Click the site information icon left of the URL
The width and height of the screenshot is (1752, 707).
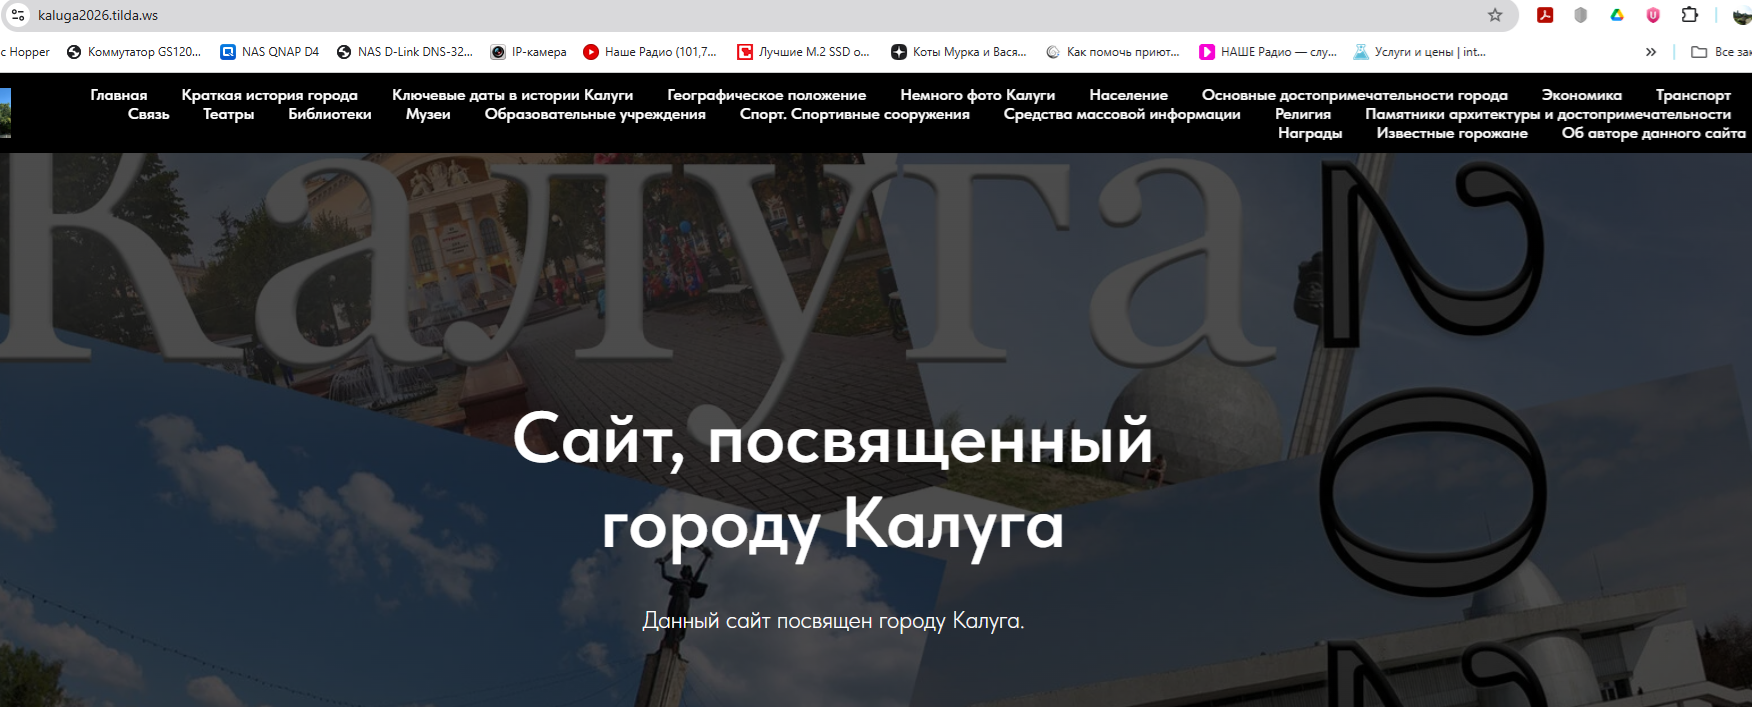[18, 15]
